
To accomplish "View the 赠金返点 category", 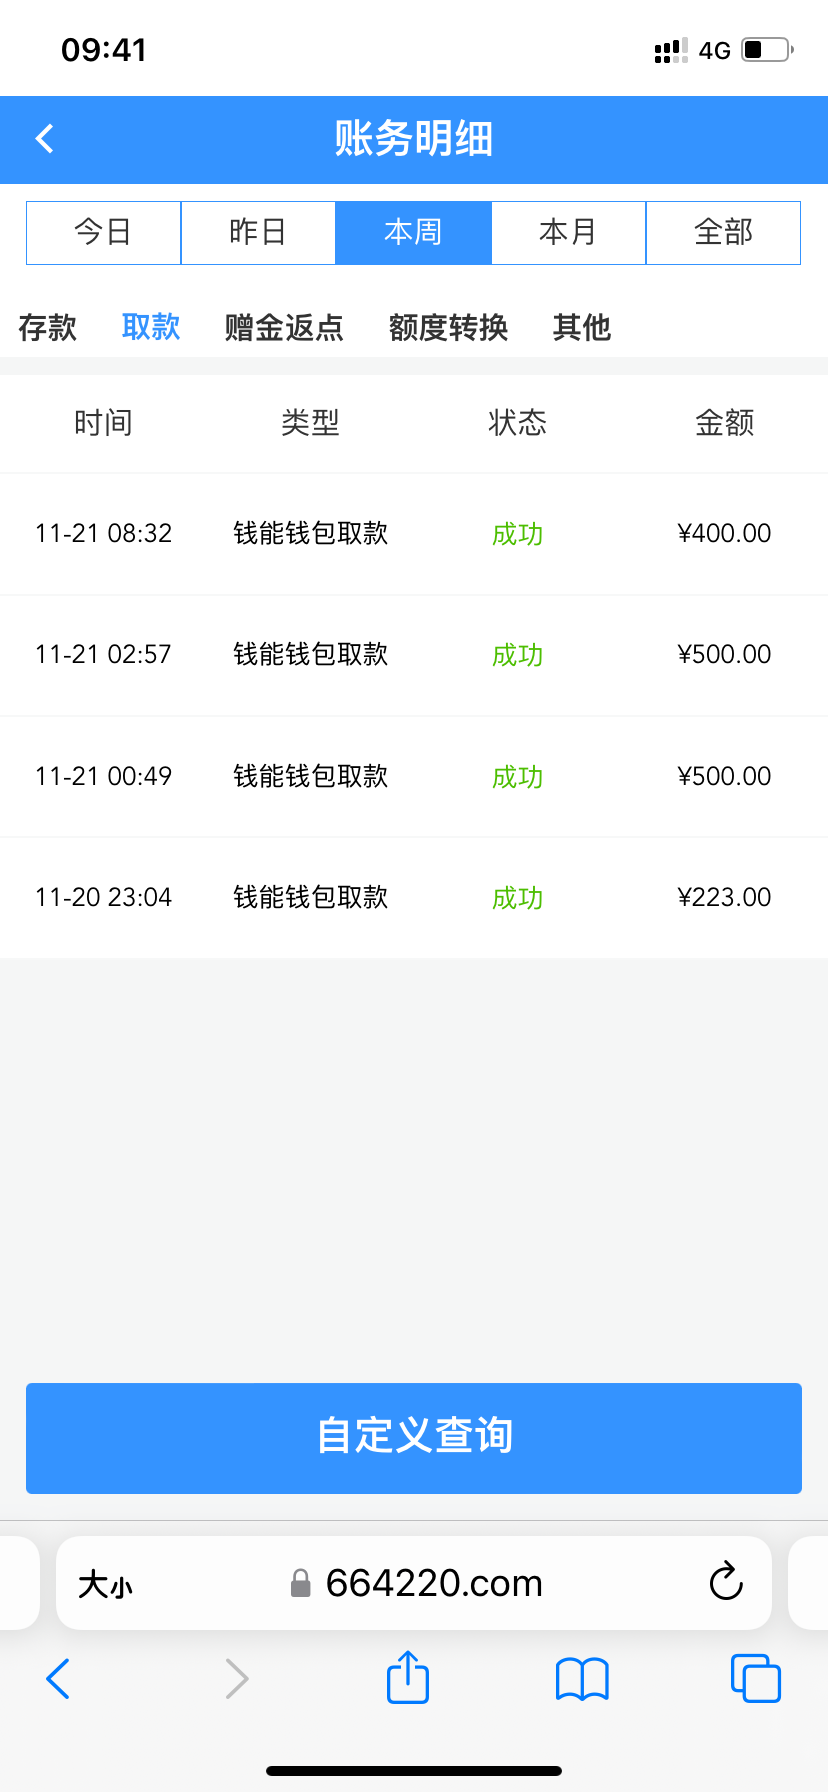I will 284,327.
